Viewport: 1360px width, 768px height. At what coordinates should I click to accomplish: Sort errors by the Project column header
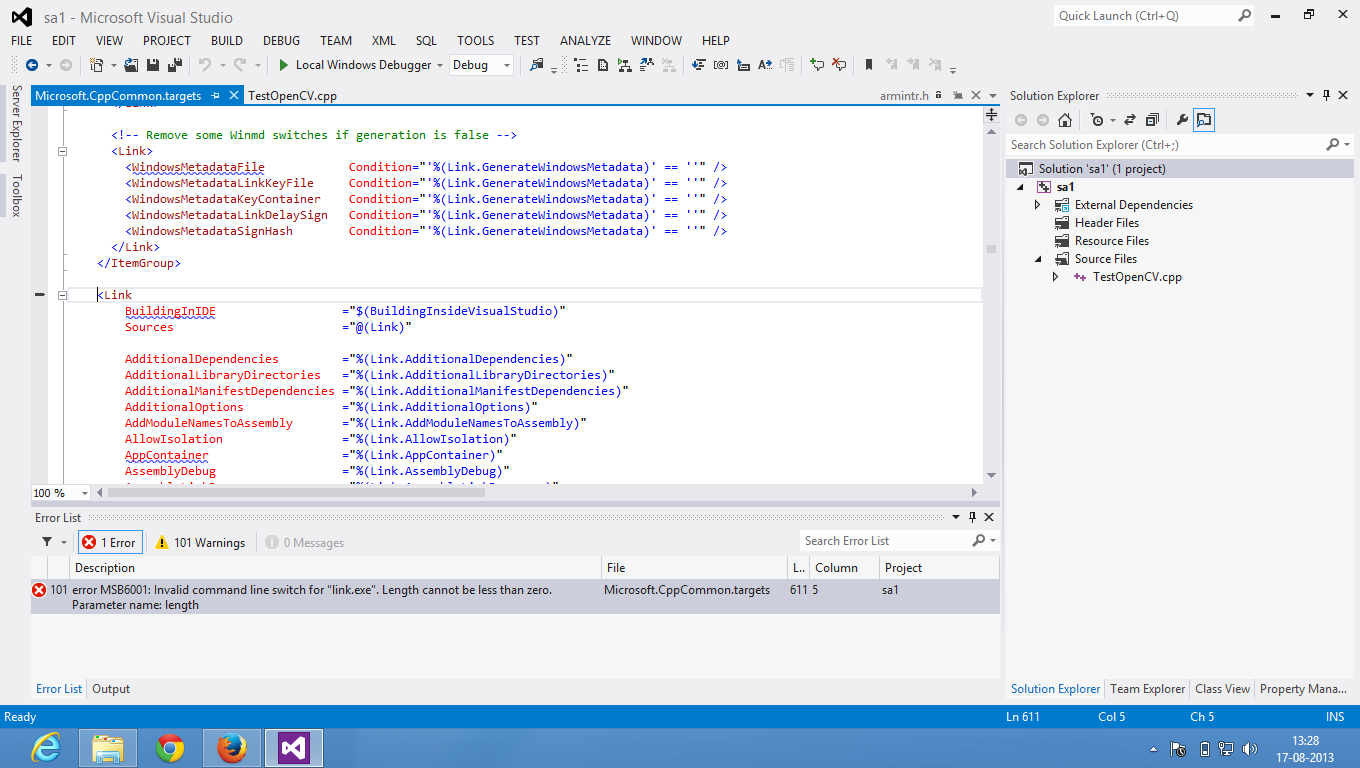[x=939, y=567]
